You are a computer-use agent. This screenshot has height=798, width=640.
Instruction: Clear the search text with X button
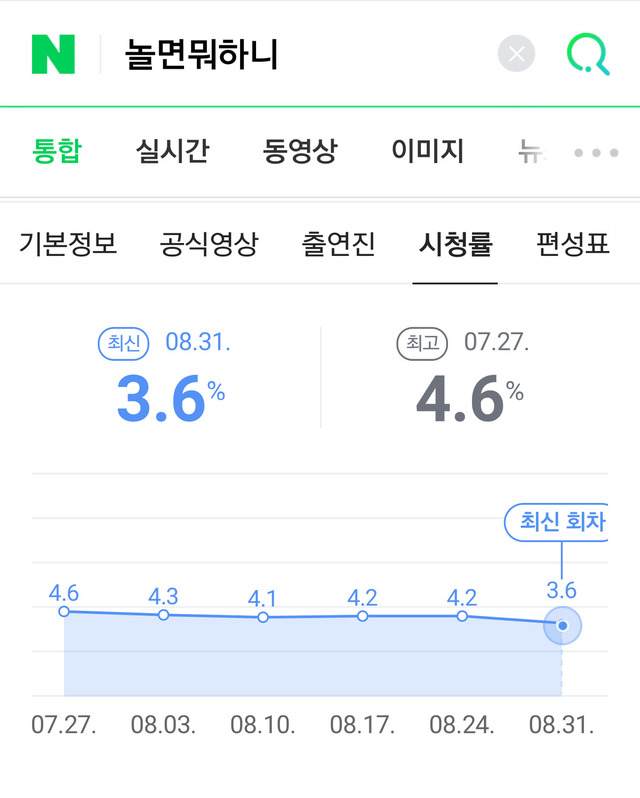516,54
